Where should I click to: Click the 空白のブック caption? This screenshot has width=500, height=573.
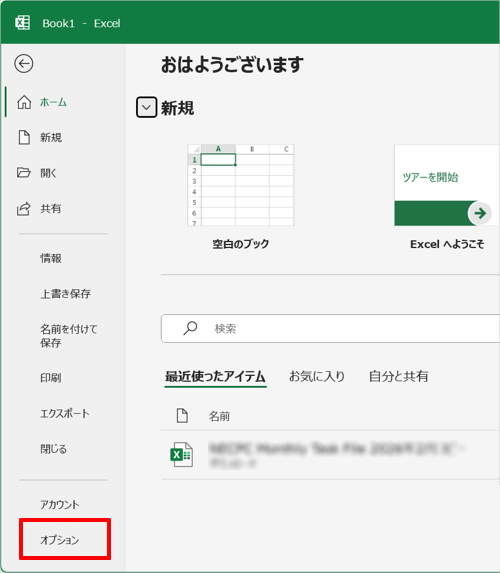tap(240, 244)
